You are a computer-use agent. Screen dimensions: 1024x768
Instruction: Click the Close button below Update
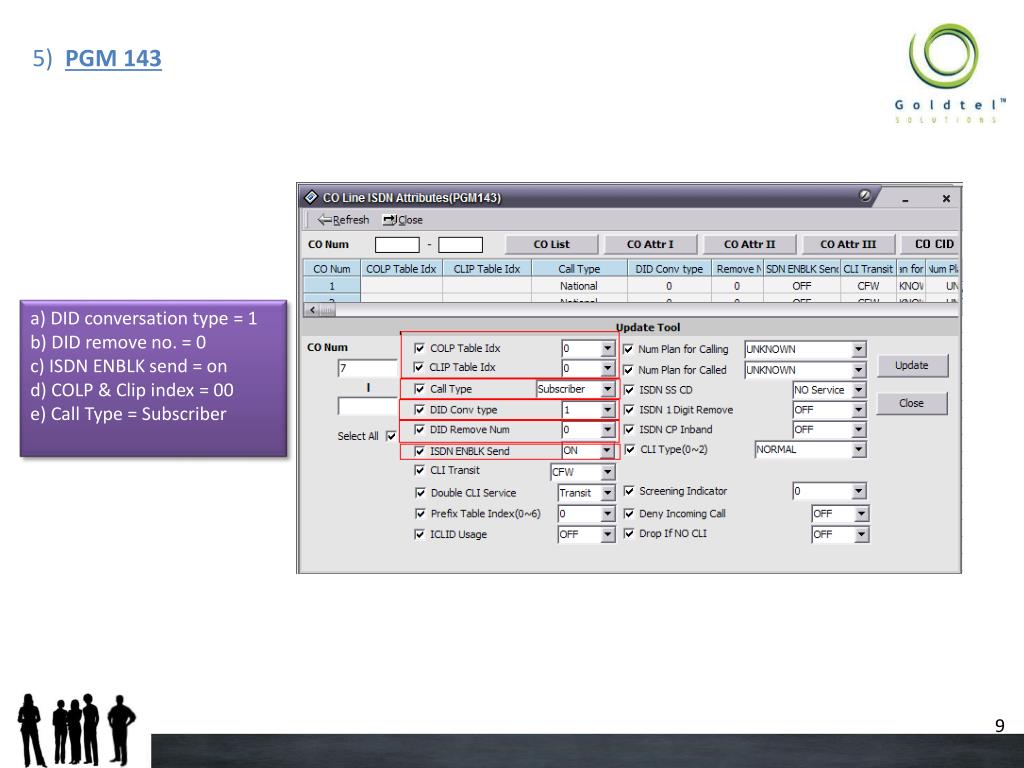tap(912, 404)
